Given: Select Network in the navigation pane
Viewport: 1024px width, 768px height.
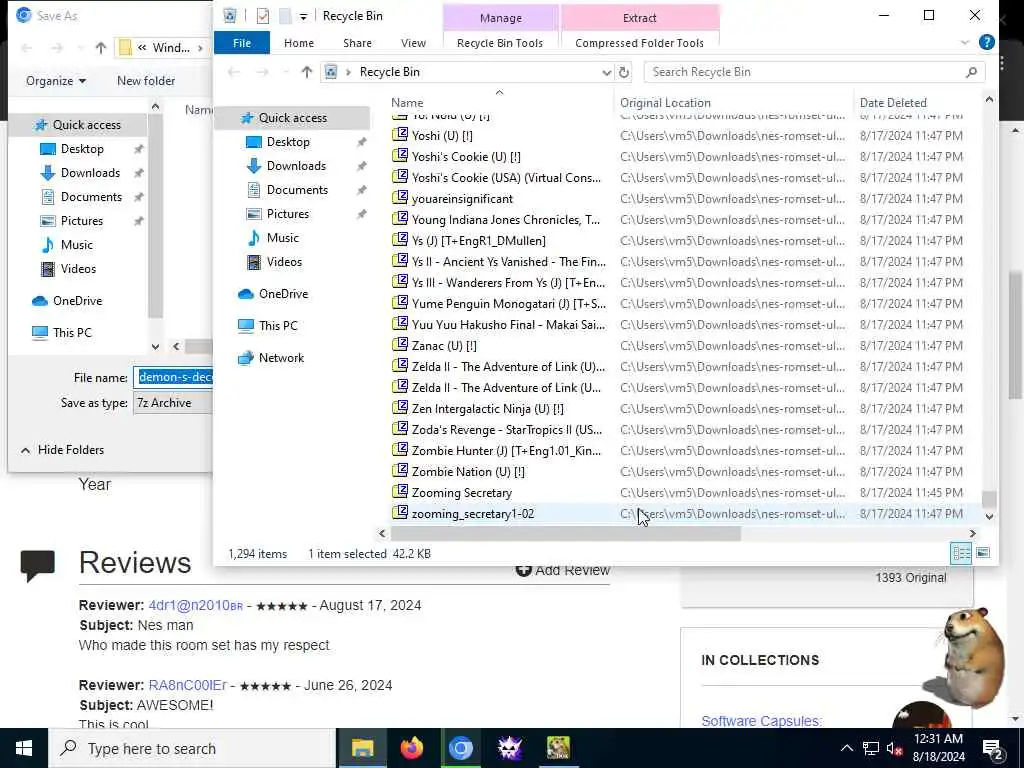Looking at the screenshot, I should (281, 358).
